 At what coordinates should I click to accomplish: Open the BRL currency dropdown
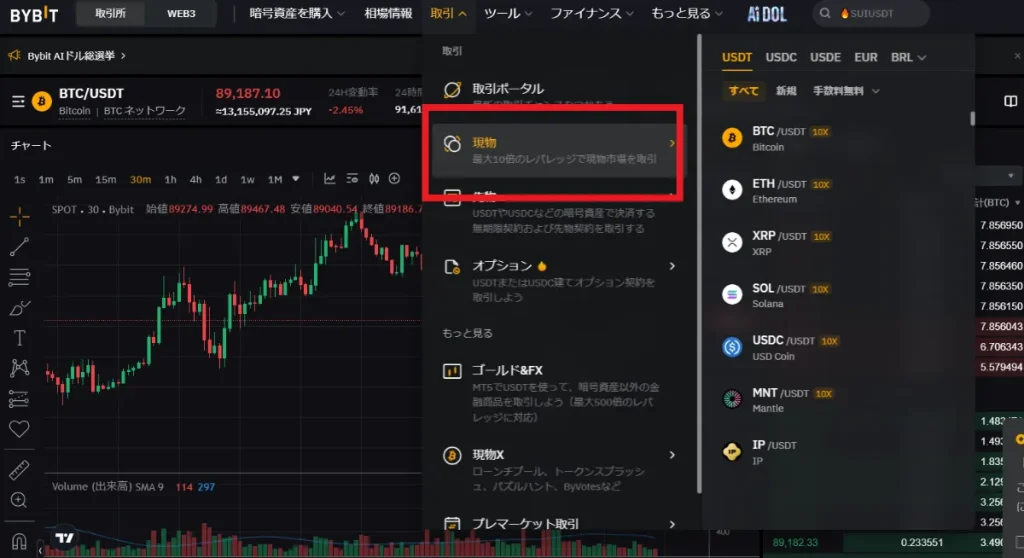(x=908, y=57)
